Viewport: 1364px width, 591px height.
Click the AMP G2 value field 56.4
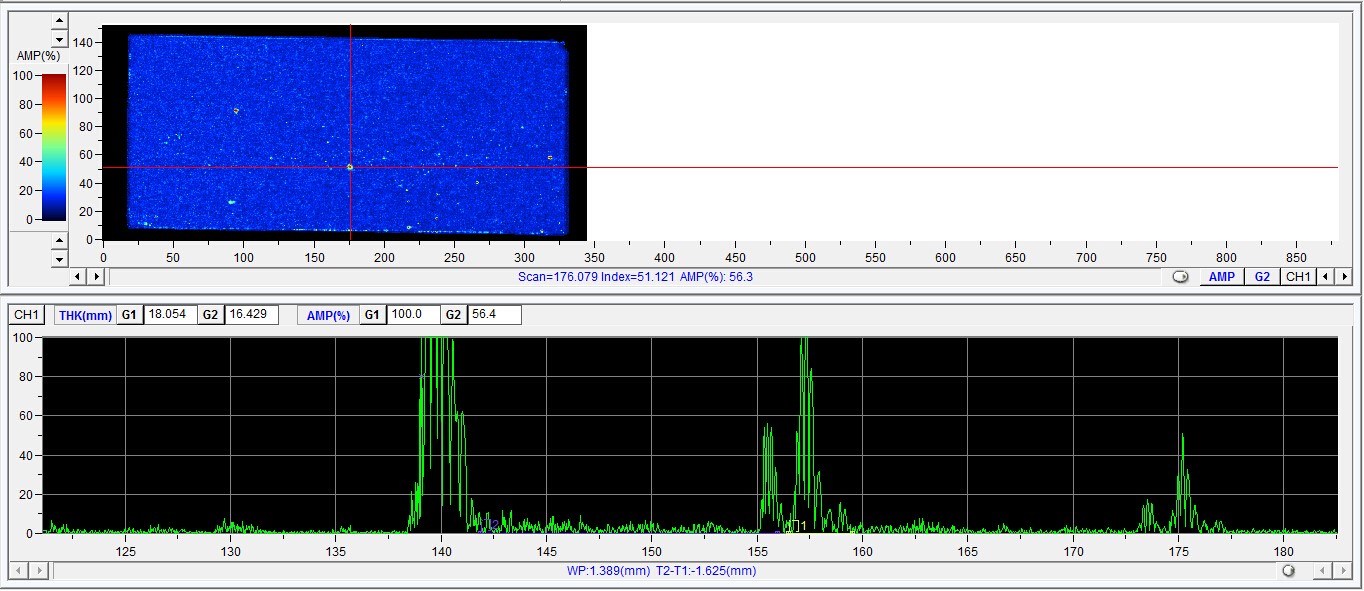pyautogui.click(x=493, y=316)
